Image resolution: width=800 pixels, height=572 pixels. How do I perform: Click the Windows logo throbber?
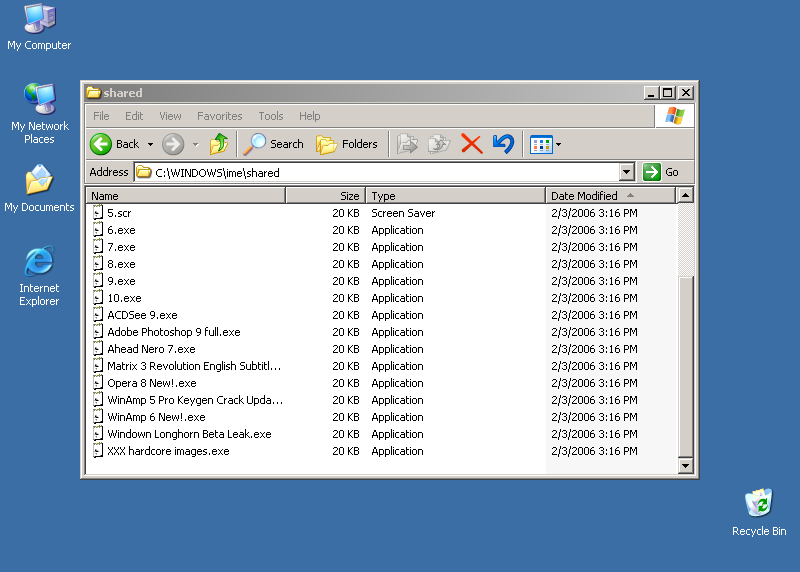674,116
